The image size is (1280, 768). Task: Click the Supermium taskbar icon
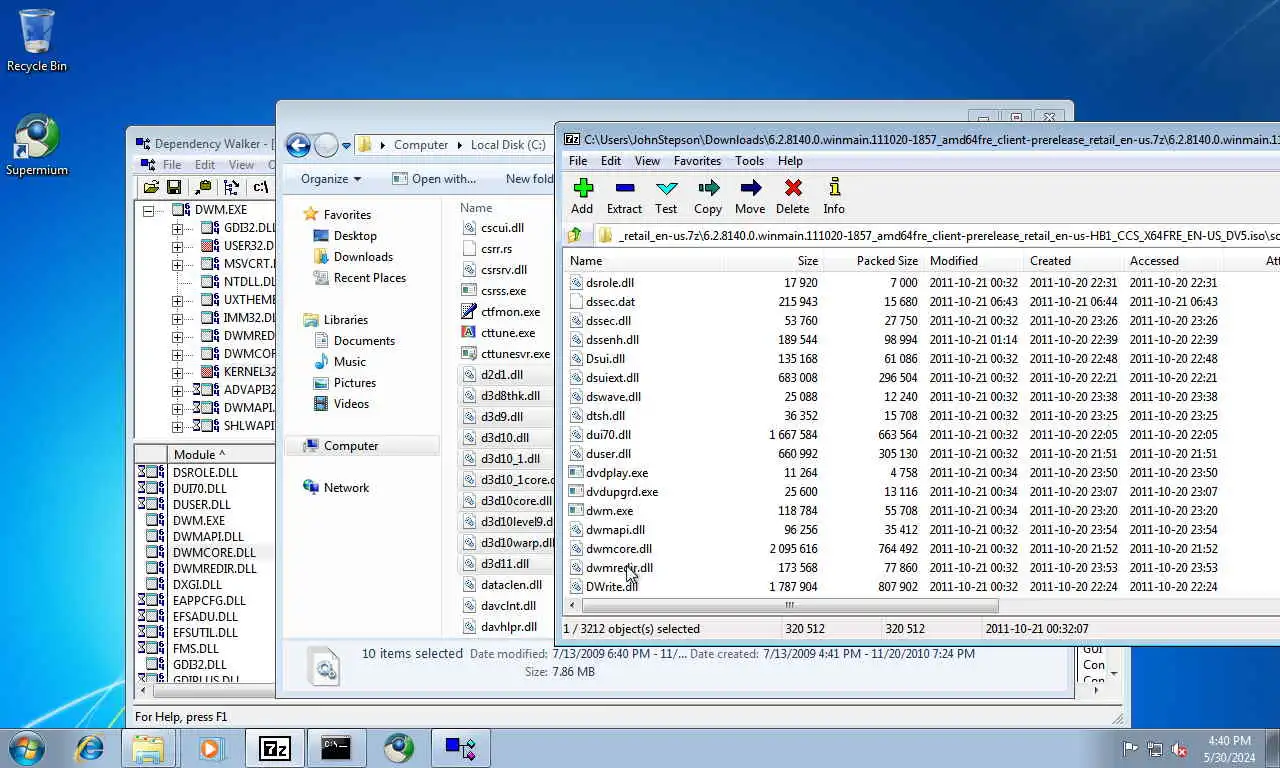click(398, 747)
